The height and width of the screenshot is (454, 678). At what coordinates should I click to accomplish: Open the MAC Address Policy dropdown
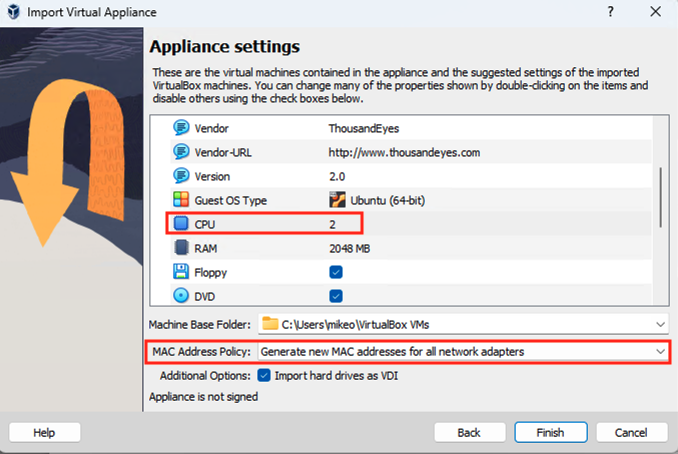[660, 351]
